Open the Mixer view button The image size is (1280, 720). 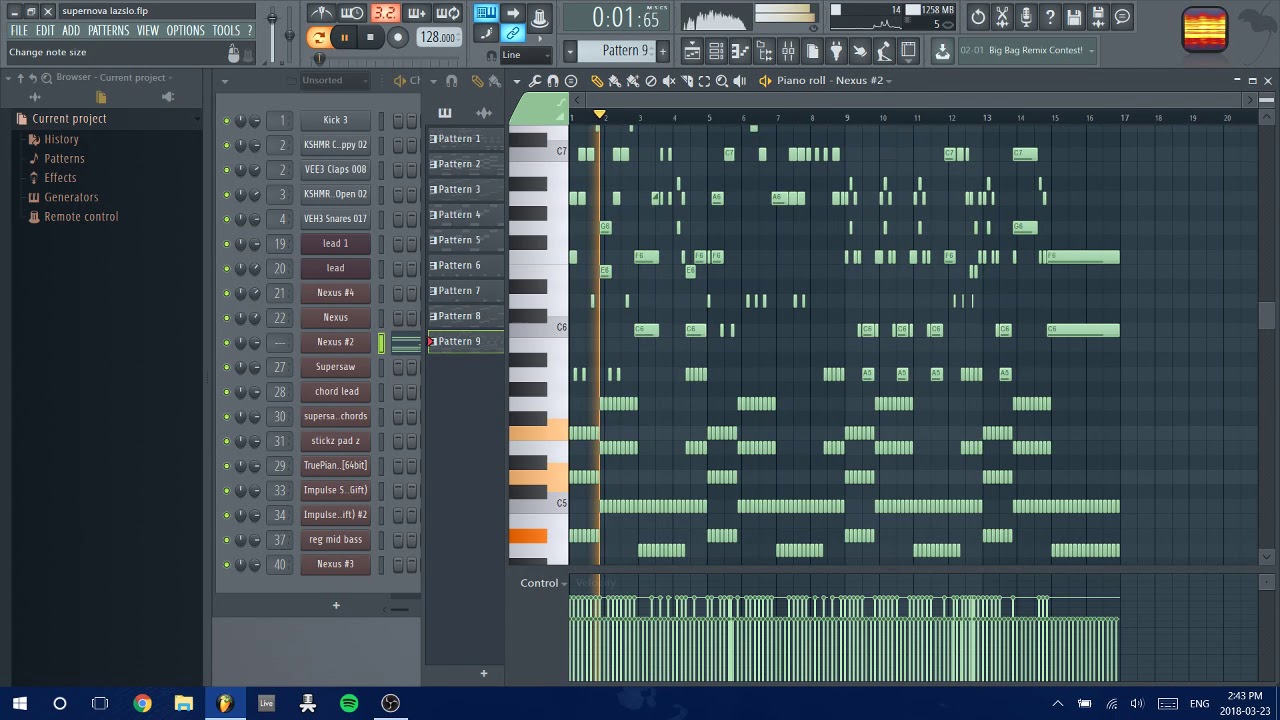click(x=788, y=50)
